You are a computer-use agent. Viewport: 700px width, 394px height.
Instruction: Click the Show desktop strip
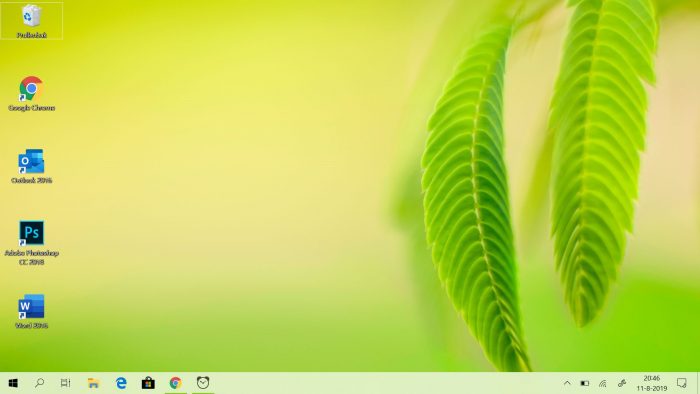coord(698,383)
